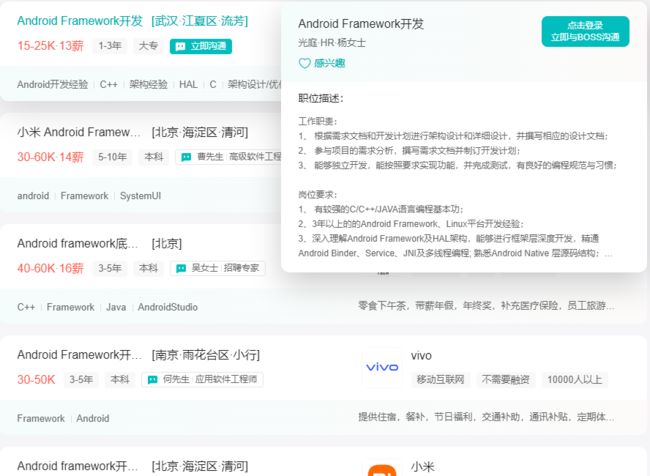Click chat icon beside 何先生 应用软件工程师
The height and width of the screenshot is (476, 650).
coord(153,379)
